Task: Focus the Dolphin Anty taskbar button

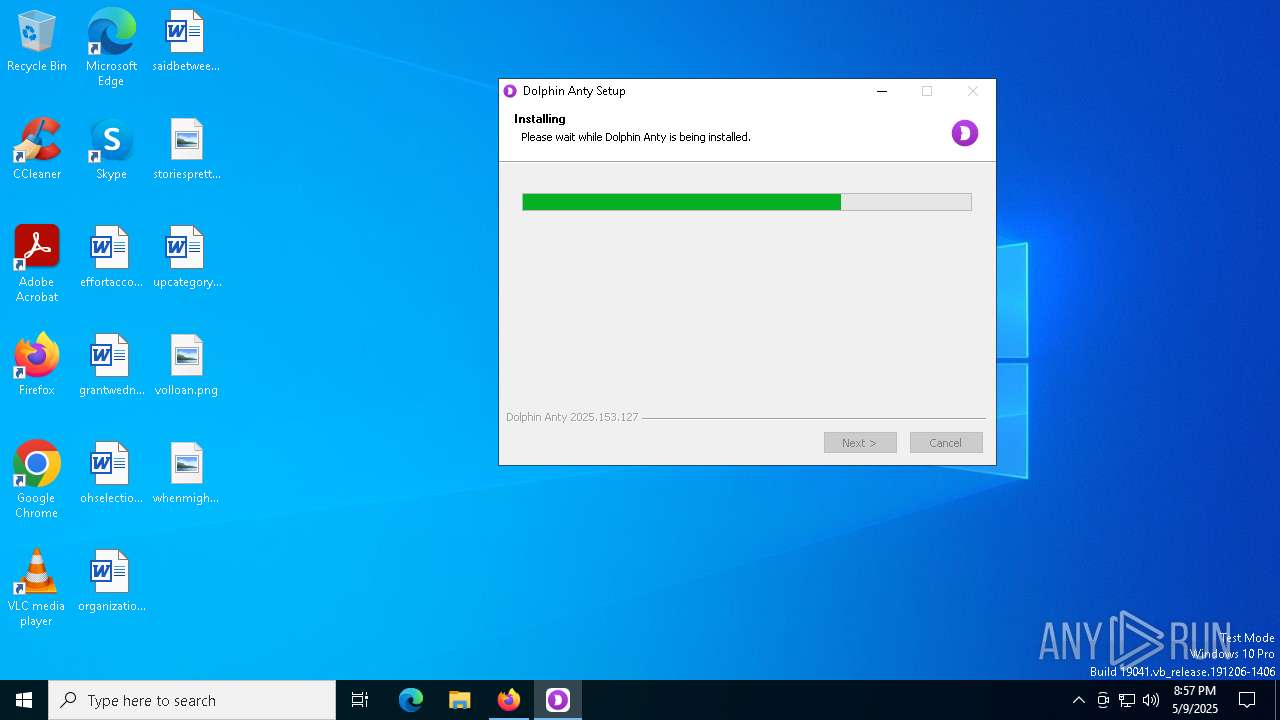Action: (558, 700)
